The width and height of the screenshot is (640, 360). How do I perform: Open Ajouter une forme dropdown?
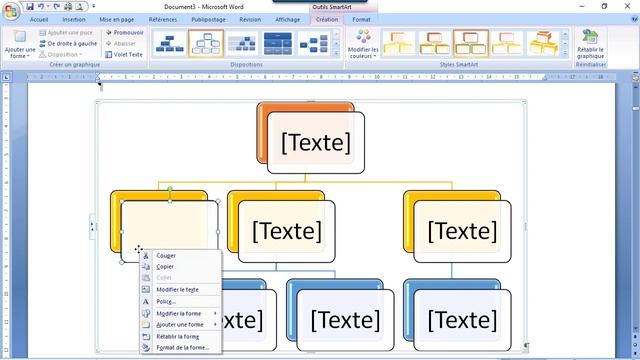point(20,44)
